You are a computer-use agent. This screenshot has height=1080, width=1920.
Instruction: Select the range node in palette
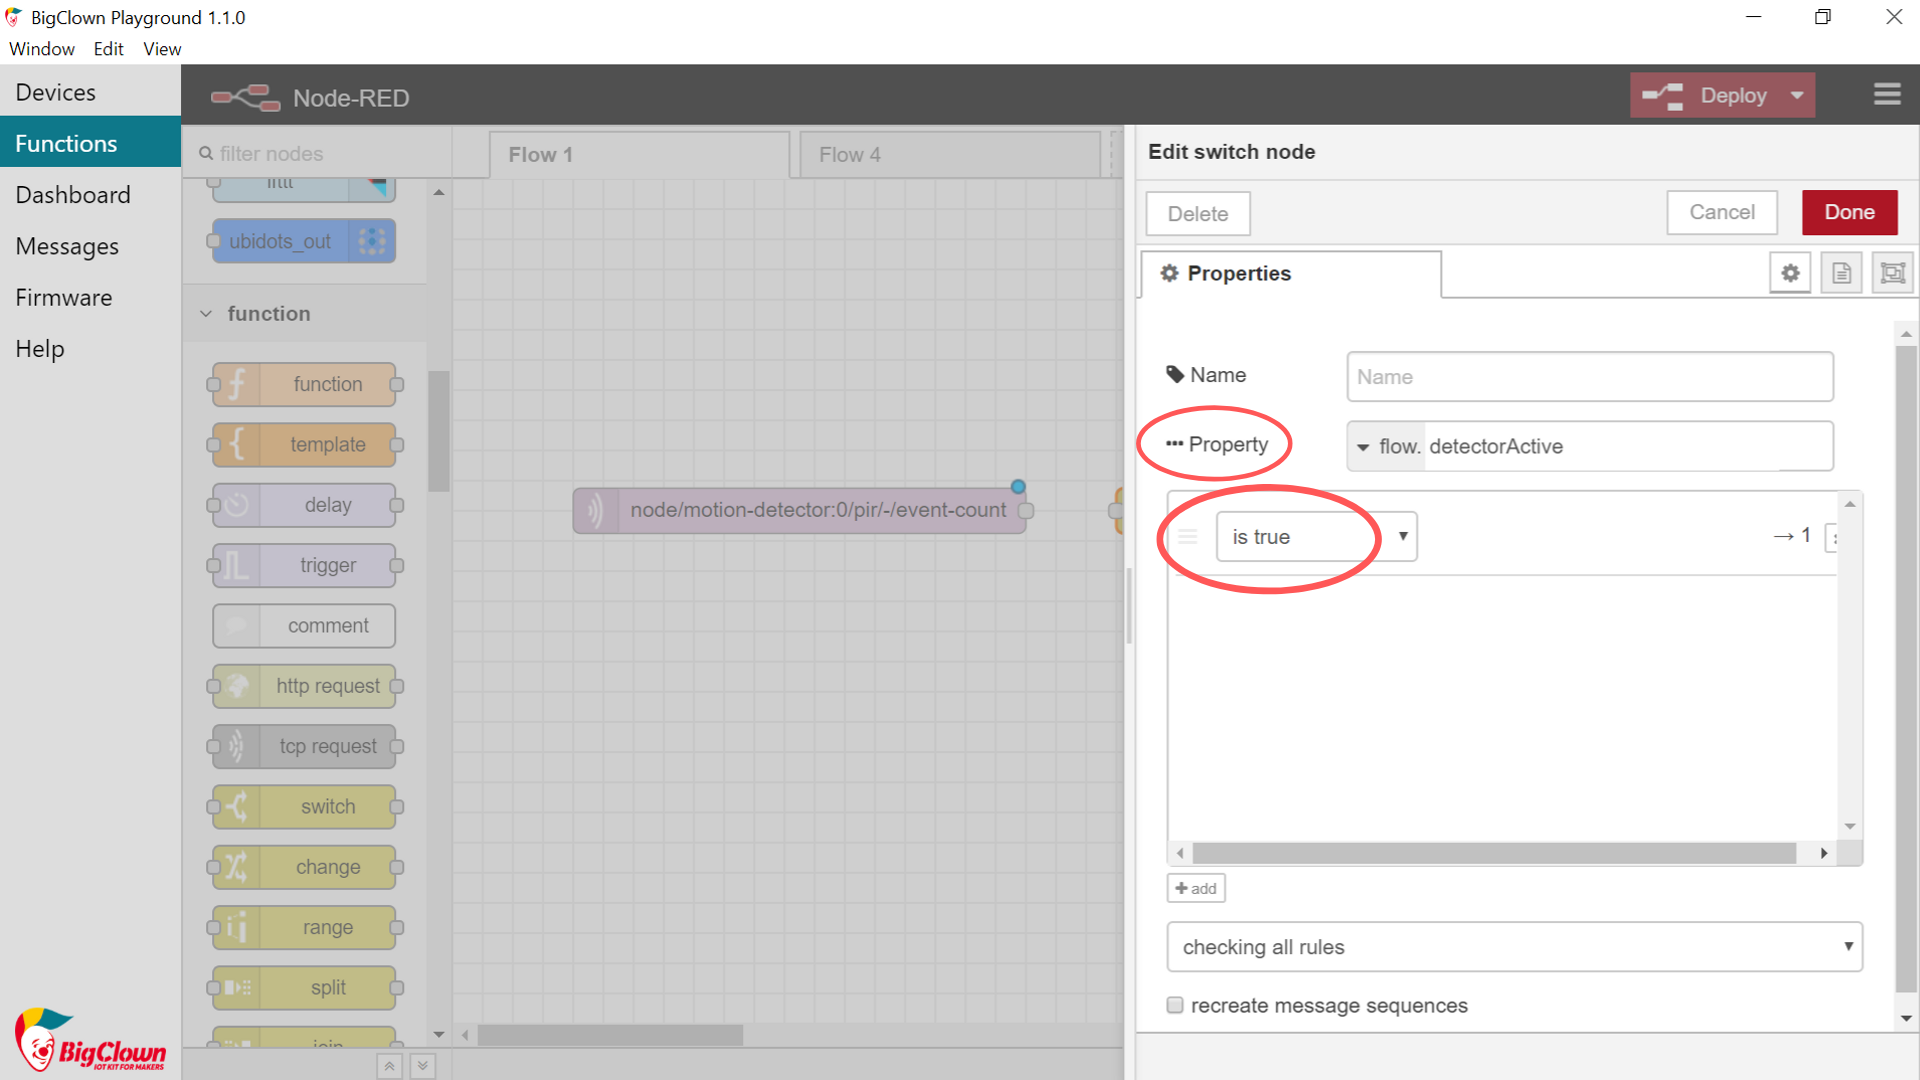(304, 928)
